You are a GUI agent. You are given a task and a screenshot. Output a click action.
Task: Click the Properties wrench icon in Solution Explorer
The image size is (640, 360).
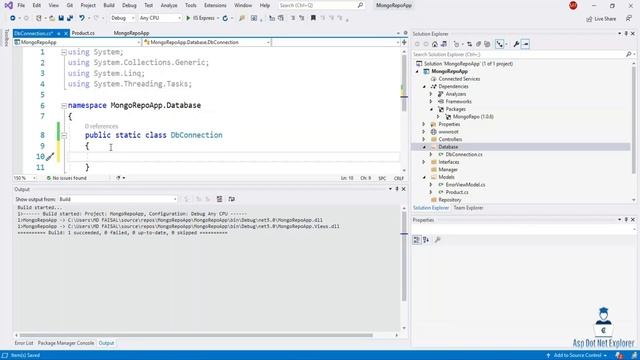coord(516,44)
